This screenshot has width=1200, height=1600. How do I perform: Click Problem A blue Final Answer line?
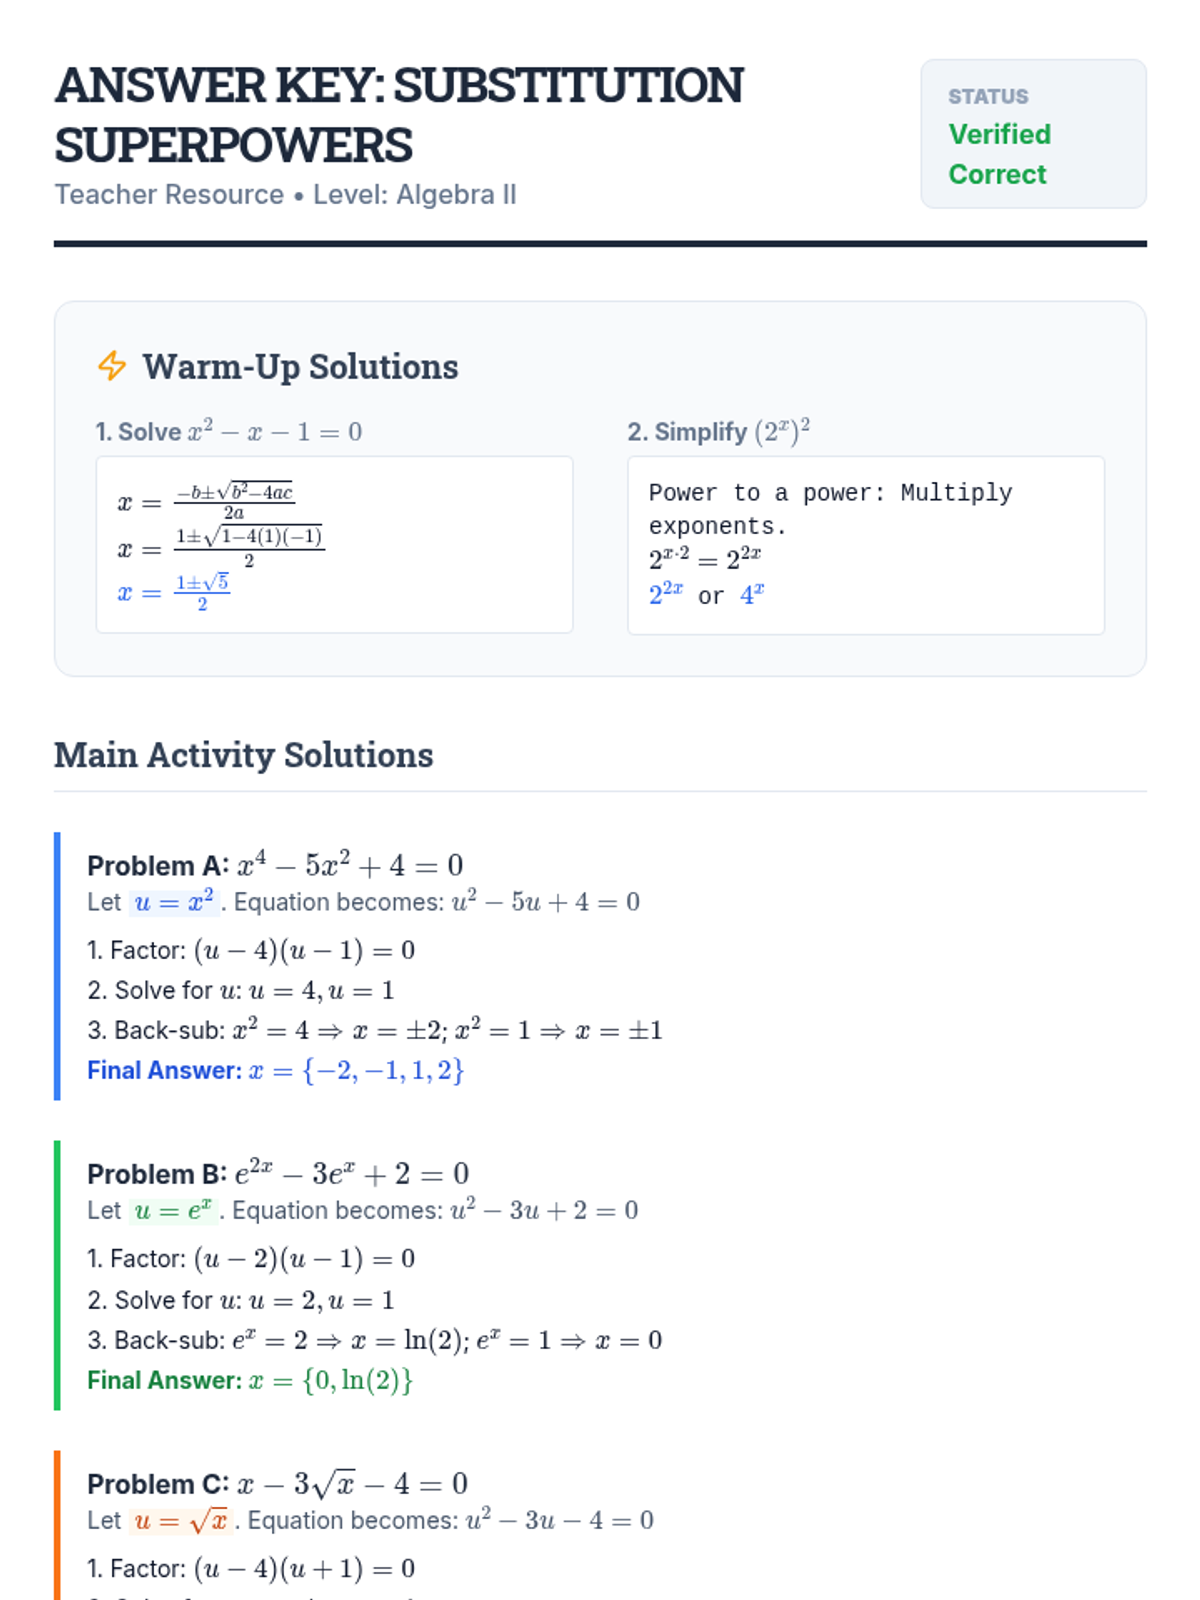276,1070
